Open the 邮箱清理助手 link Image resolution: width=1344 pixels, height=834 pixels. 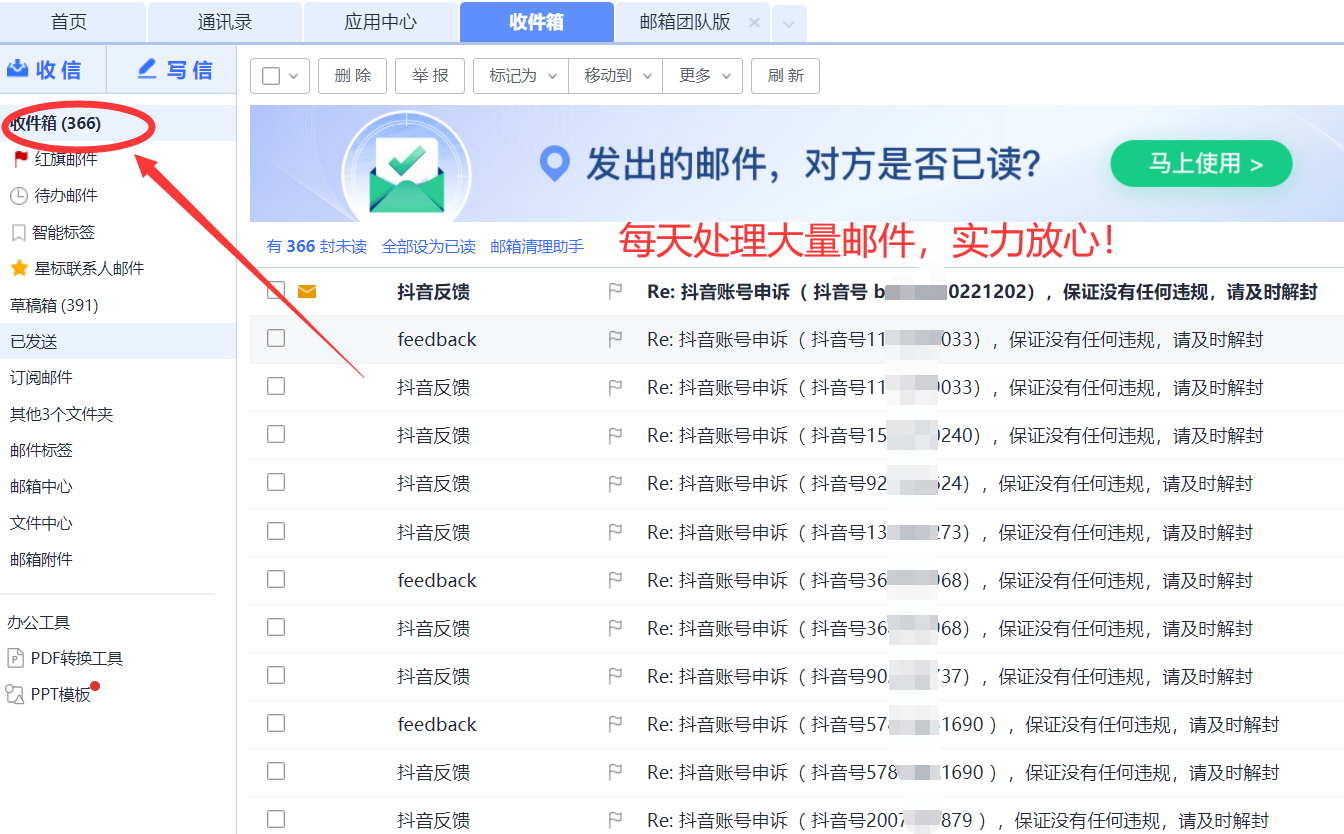[537, 246]
